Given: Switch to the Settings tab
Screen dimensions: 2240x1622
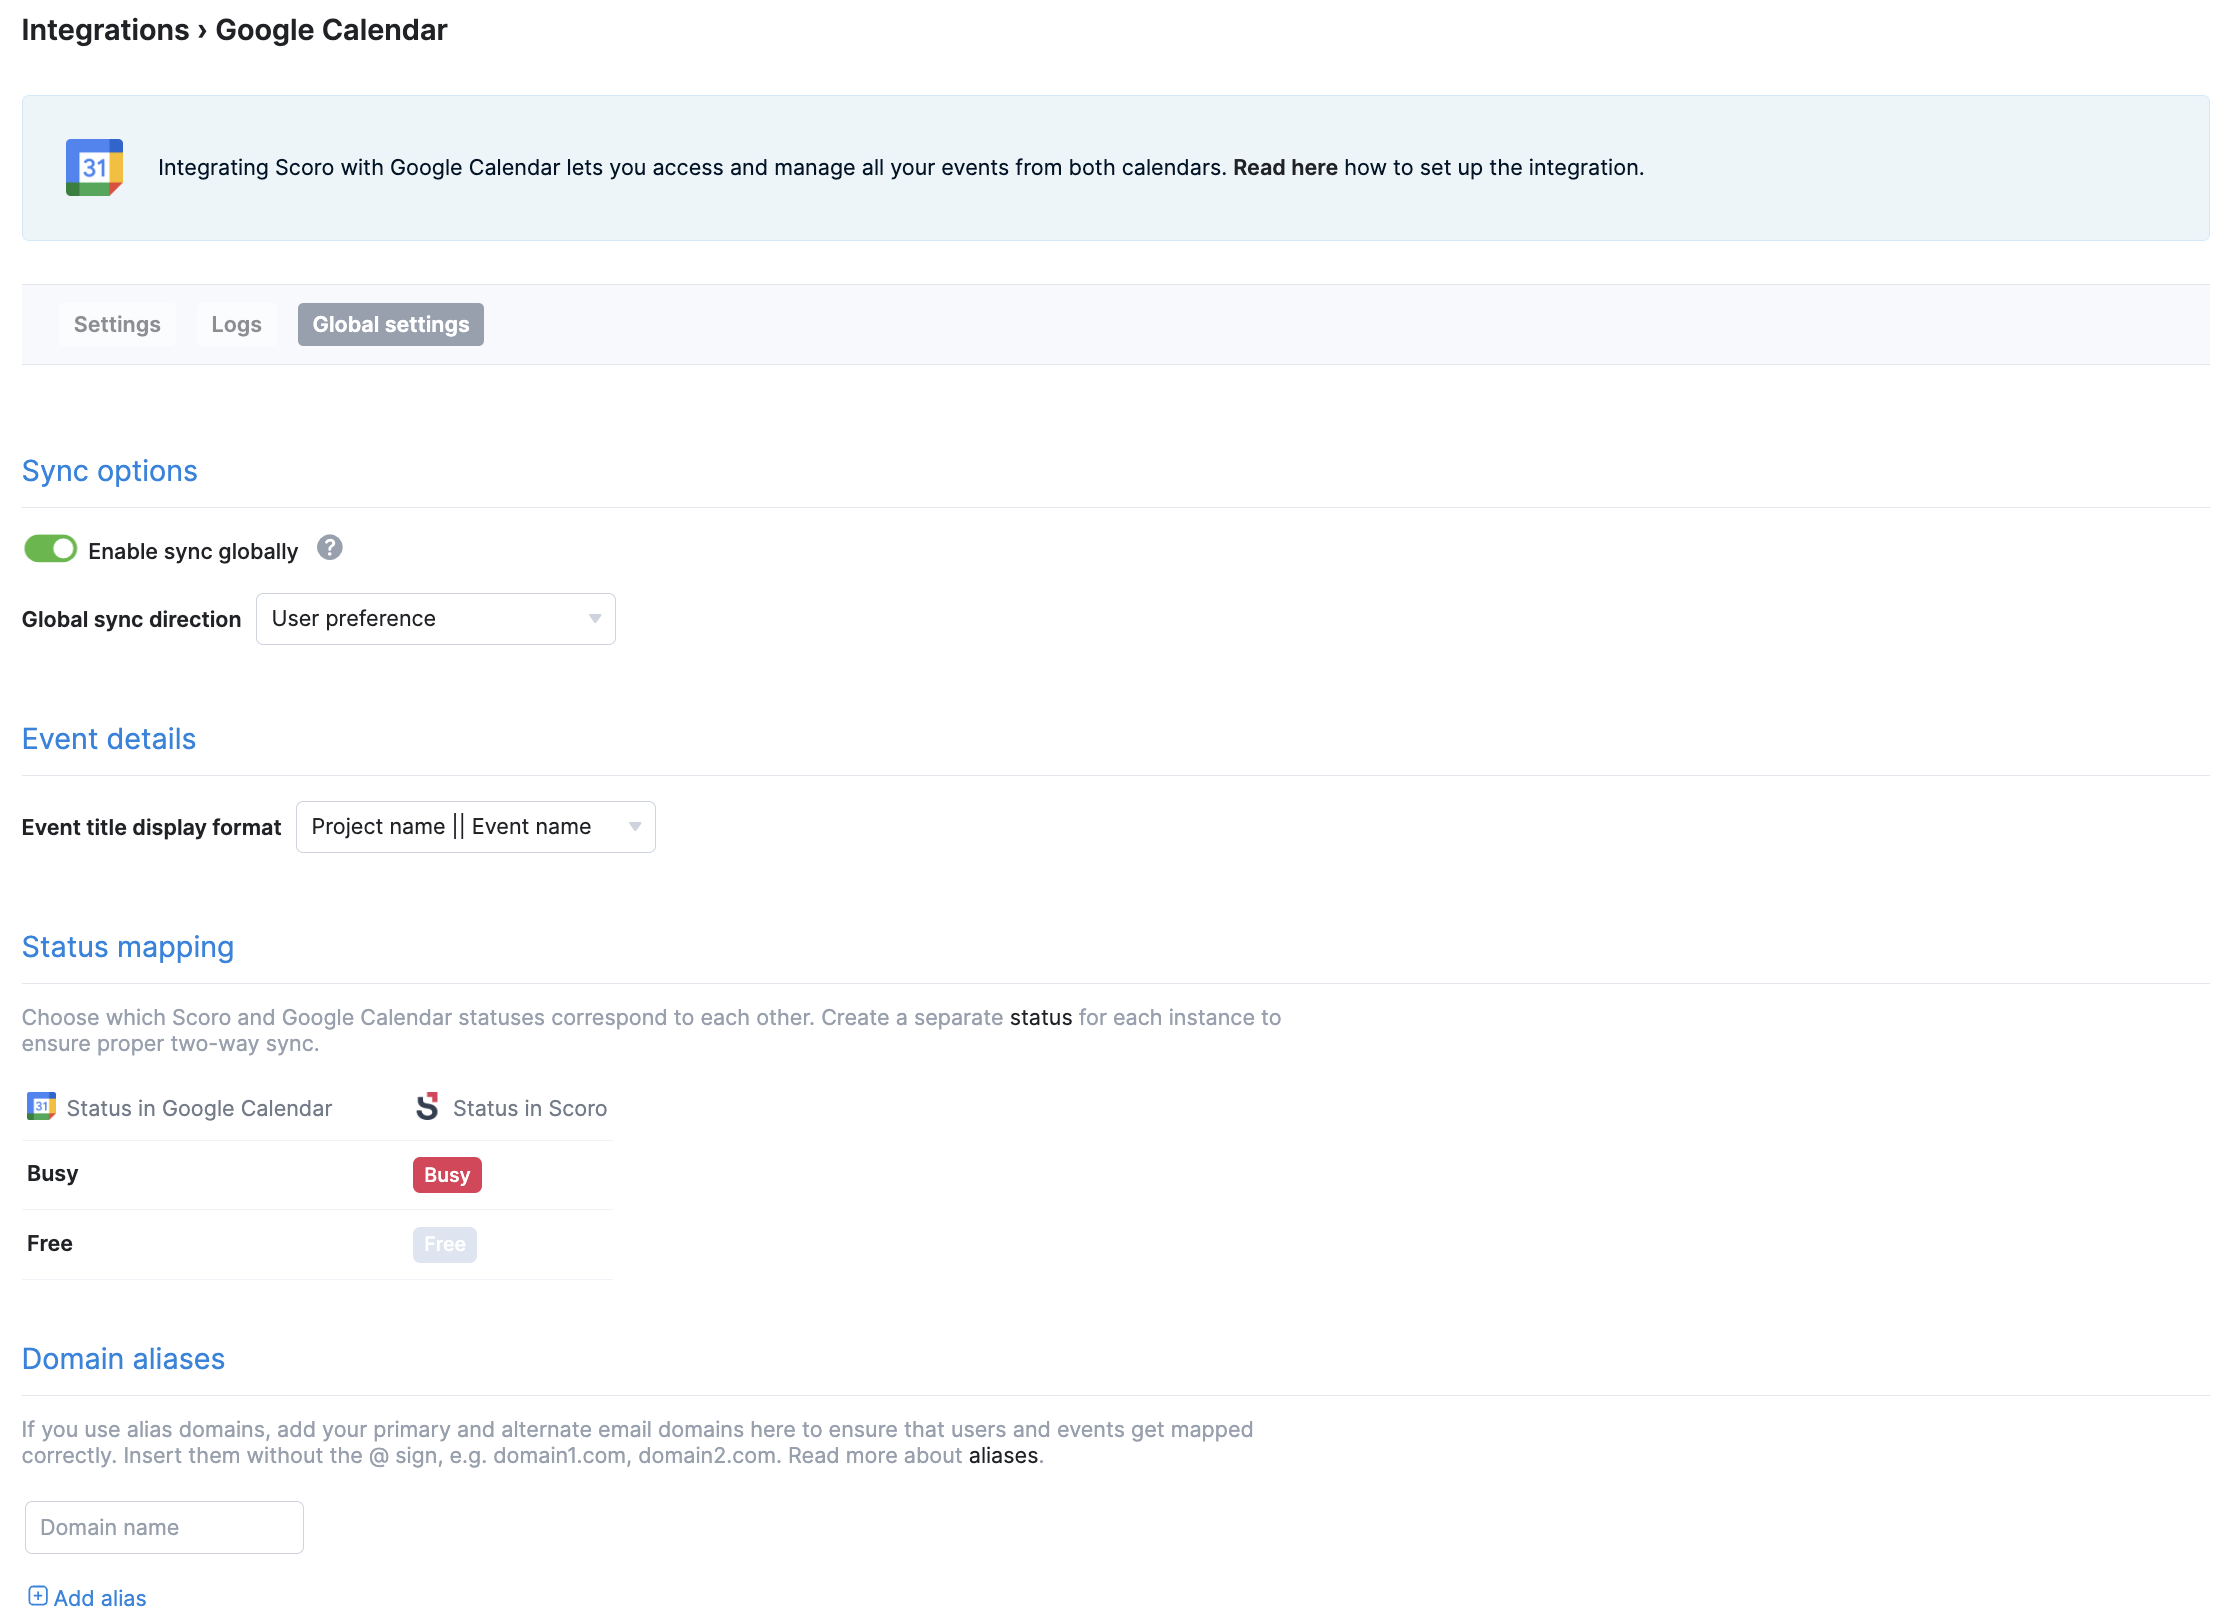Looking at the screenshot, I should (117, 324).
